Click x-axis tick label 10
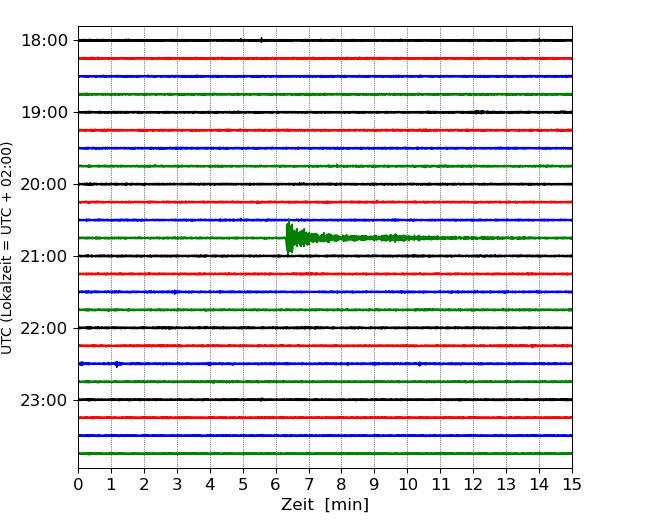This screenshot has height=520, width=650. pos(407,484)
